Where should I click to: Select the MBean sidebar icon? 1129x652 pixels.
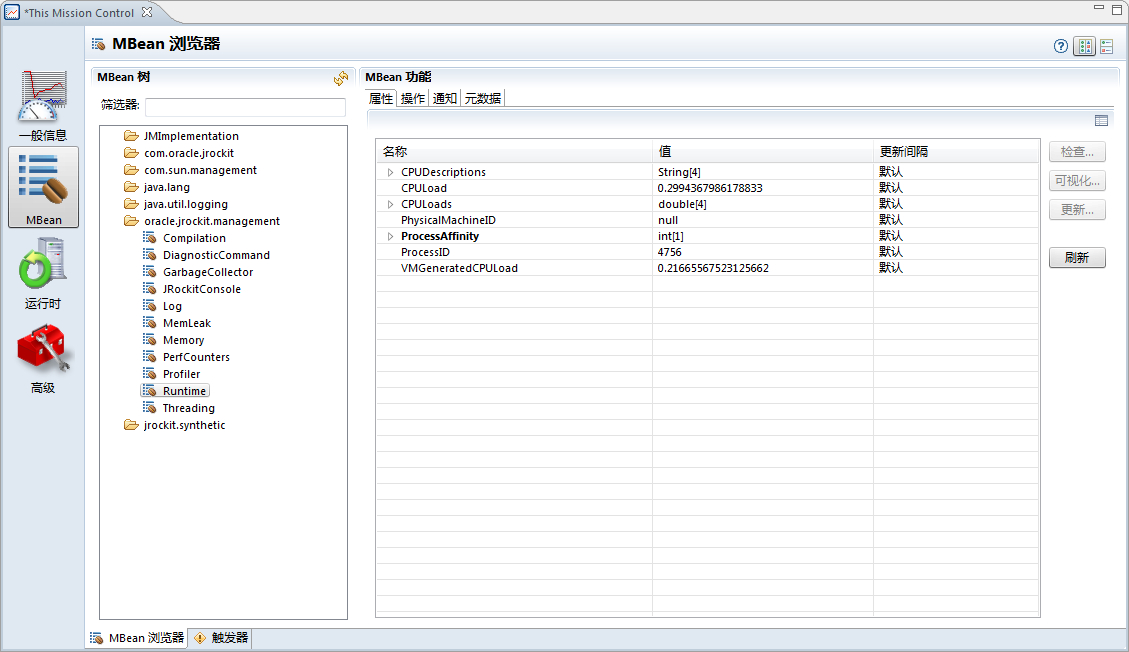point(43,186)
